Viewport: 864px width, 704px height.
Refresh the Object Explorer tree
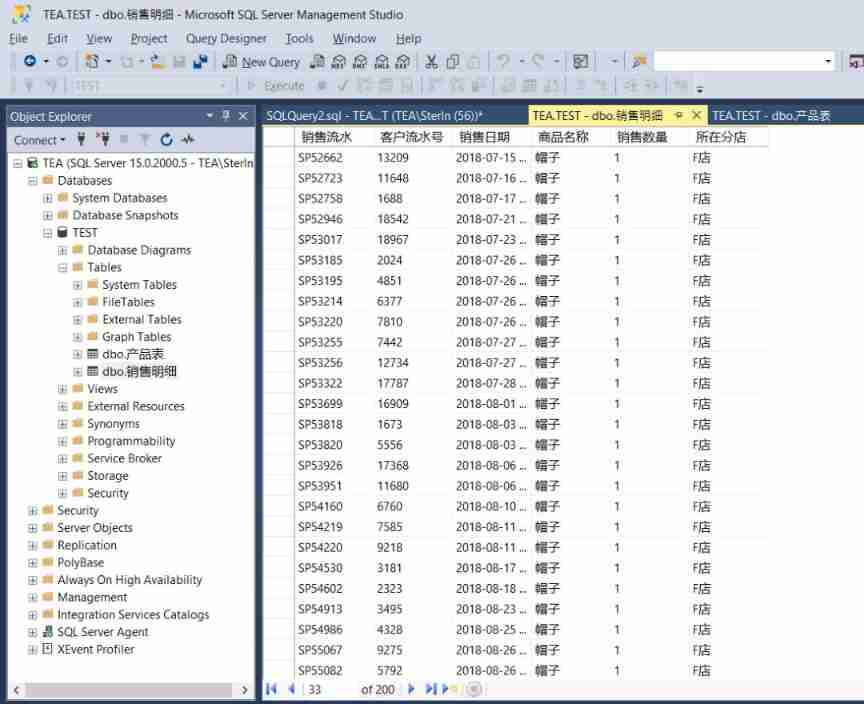(x=166, y=140)
